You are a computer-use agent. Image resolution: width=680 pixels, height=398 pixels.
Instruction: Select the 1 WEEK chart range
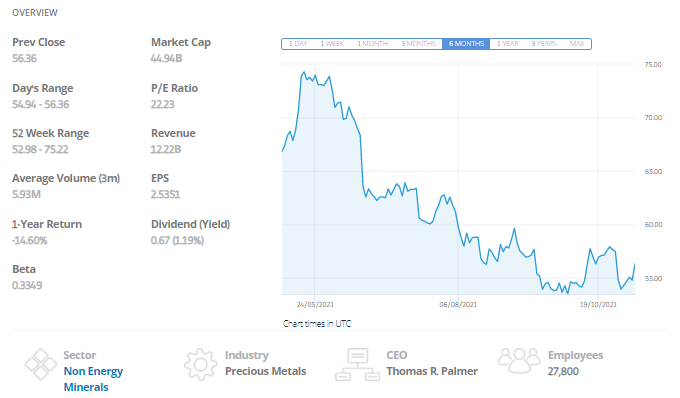coord(332,44)
